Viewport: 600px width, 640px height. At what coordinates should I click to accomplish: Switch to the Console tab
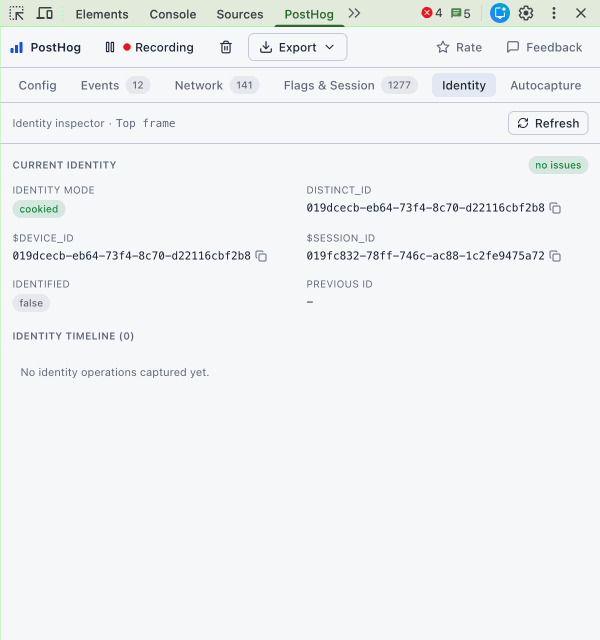click(x=173, y=14)
